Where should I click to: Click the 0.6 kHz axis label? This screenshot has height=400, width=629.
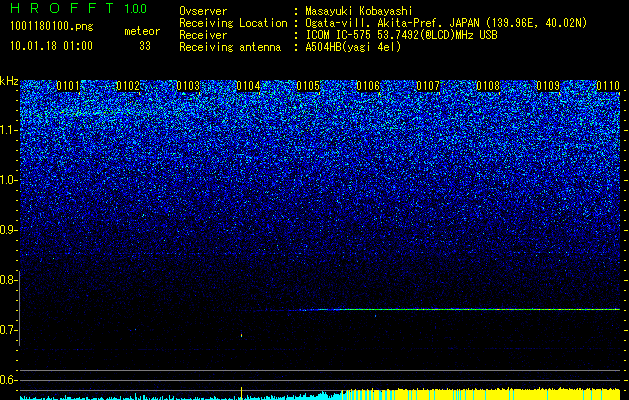tap(8, 380)
